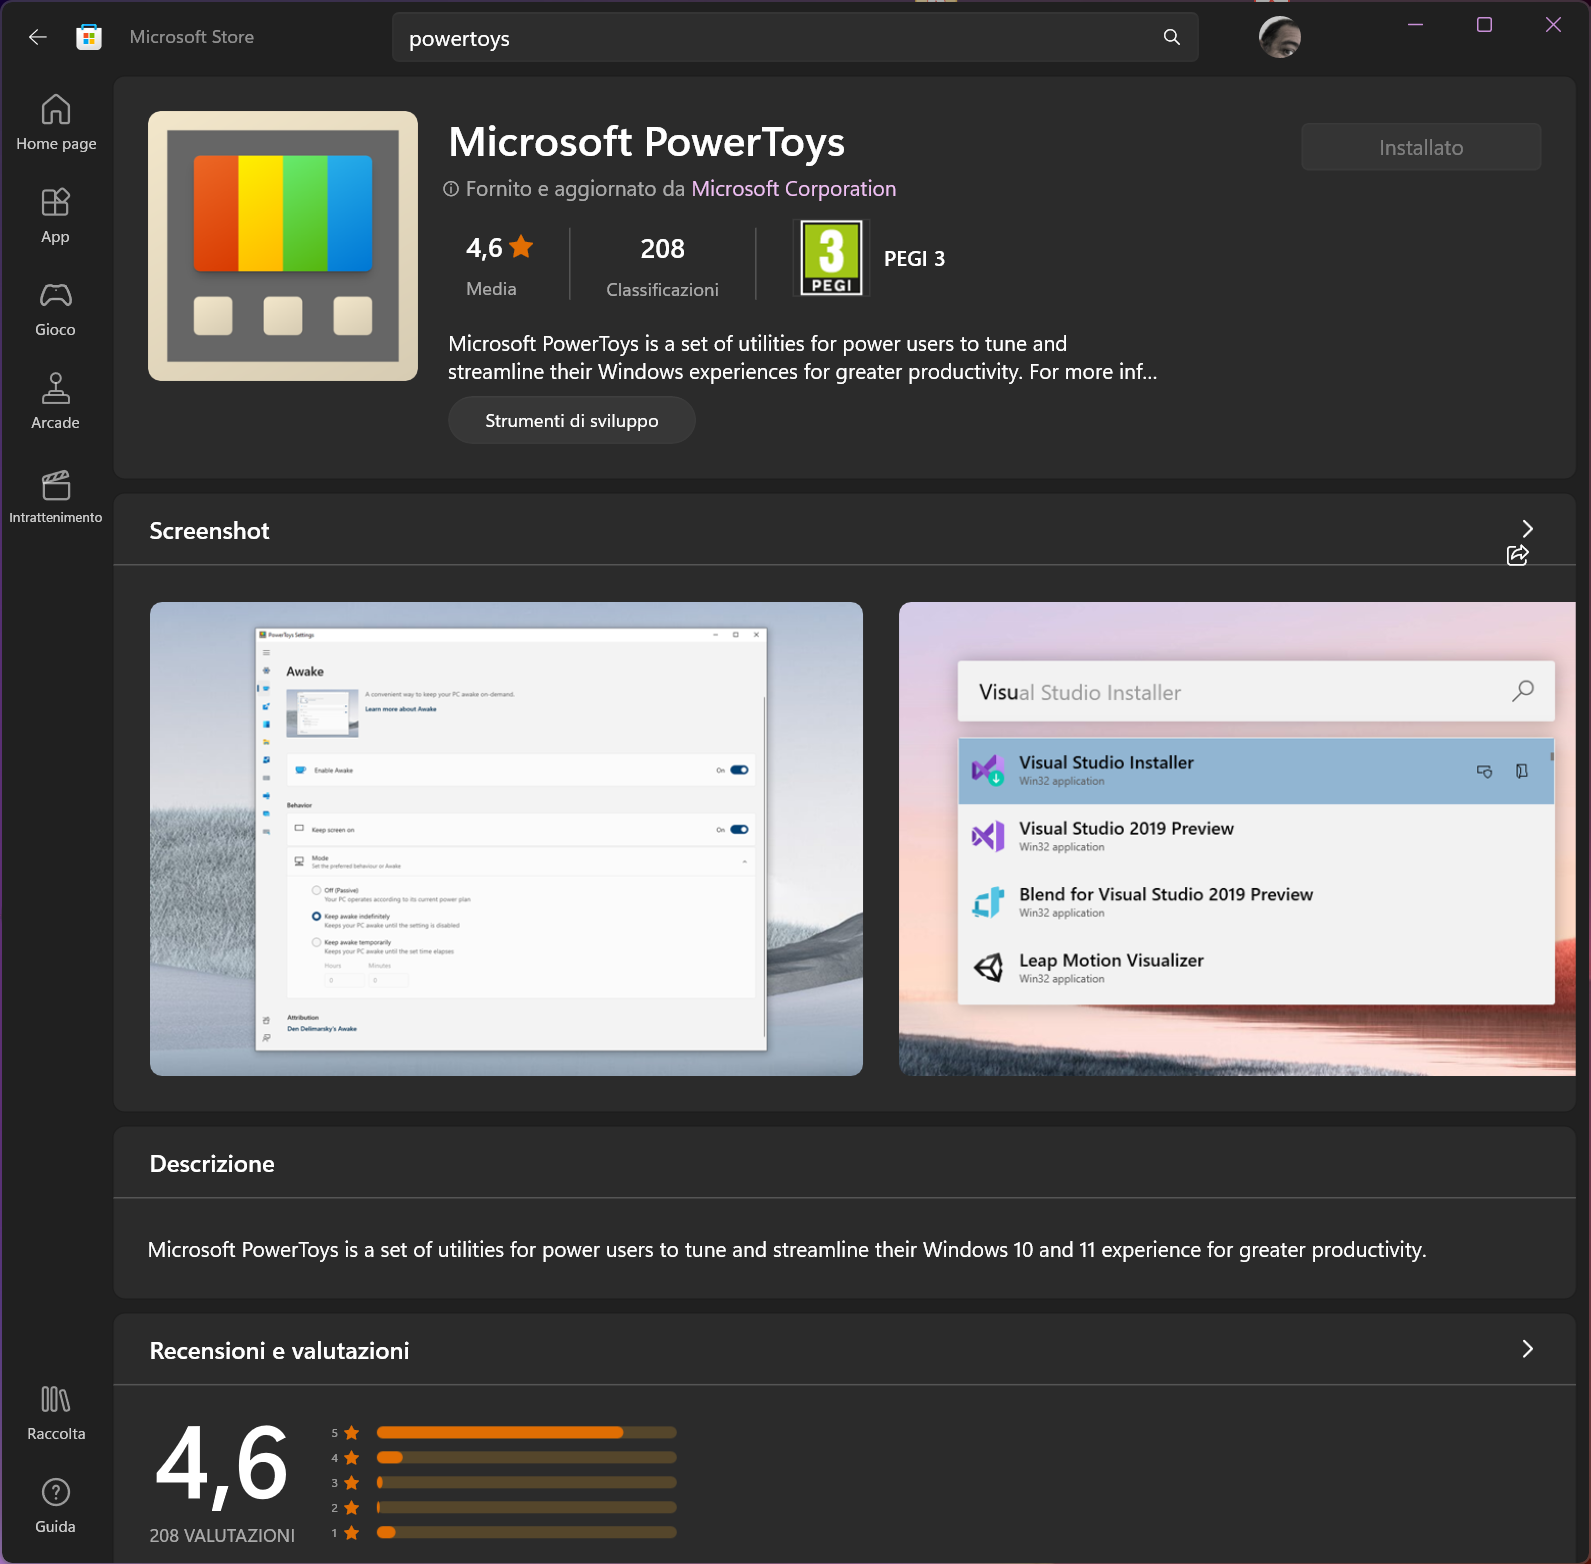Open the Visual Studio Installer screenshot thumbnail

(x=1237, y=839)
